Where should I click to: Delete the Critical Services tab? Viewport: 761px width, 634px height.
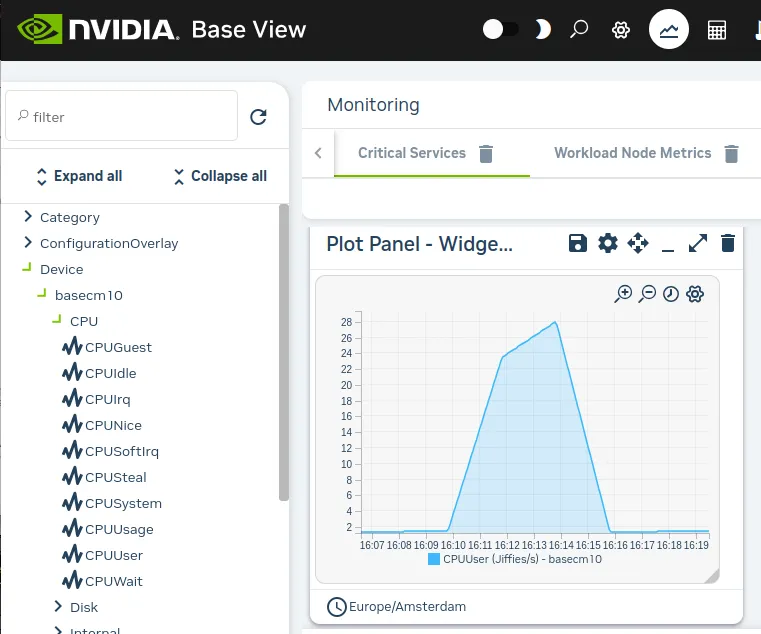(x=486, y=153)
